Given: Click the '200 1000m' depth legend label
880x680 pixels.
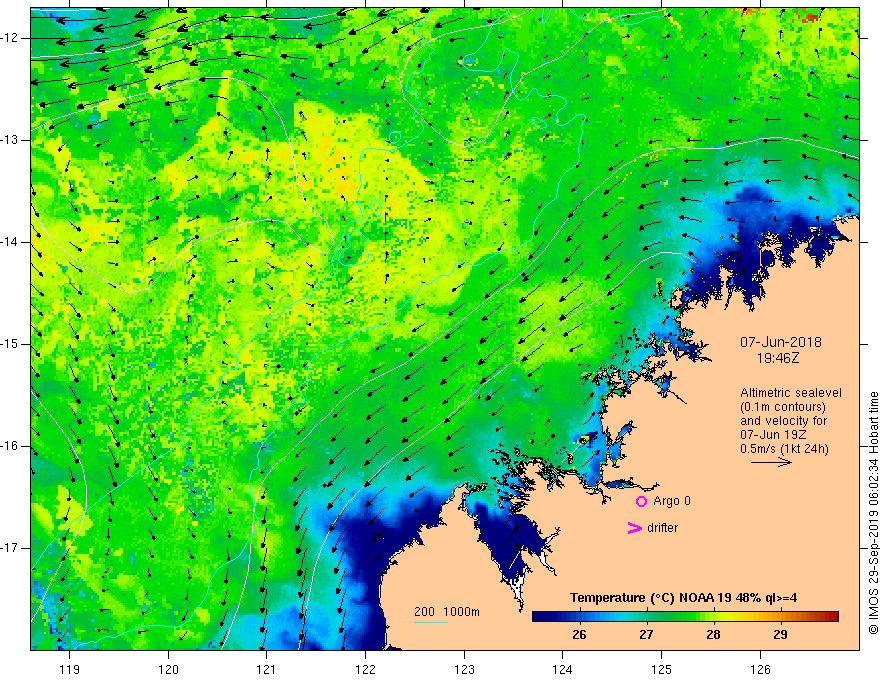Looking at the screenshot, I should coord(447,612).
